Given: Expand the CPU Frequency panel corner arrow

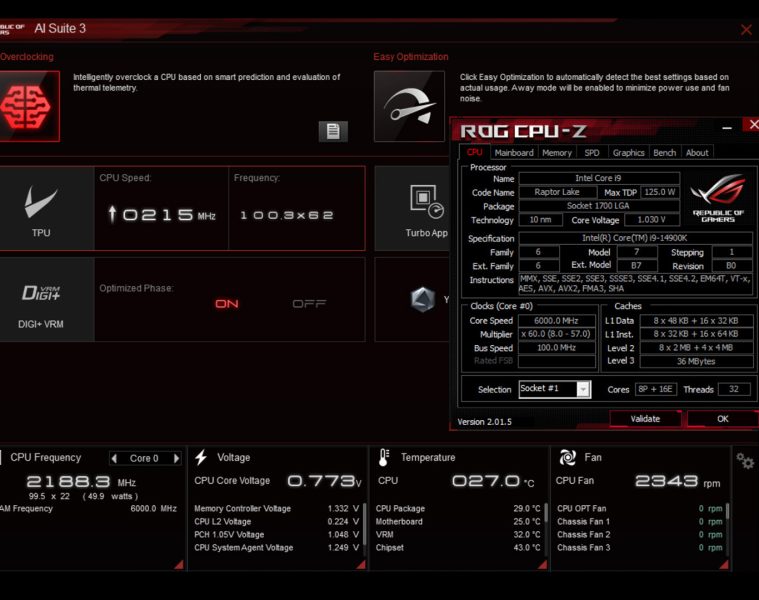Looking at the screenshot, I should [x=179, y=564].
